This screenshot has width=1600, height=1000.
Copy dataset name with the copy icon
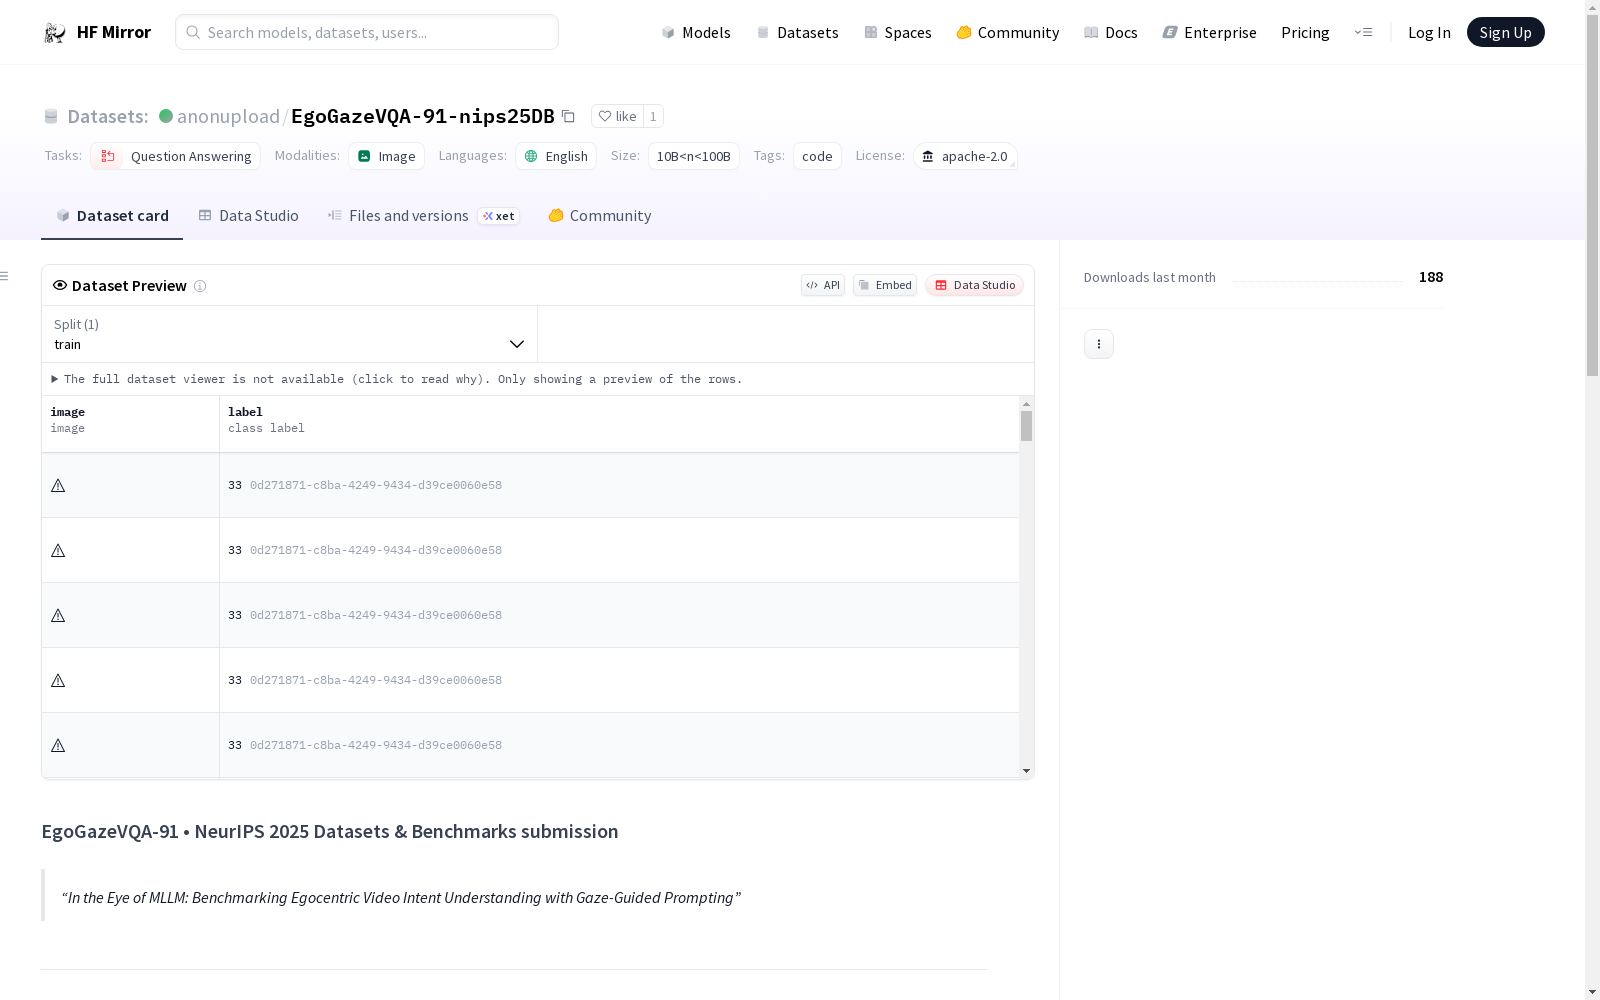click(x=568, y=116)
